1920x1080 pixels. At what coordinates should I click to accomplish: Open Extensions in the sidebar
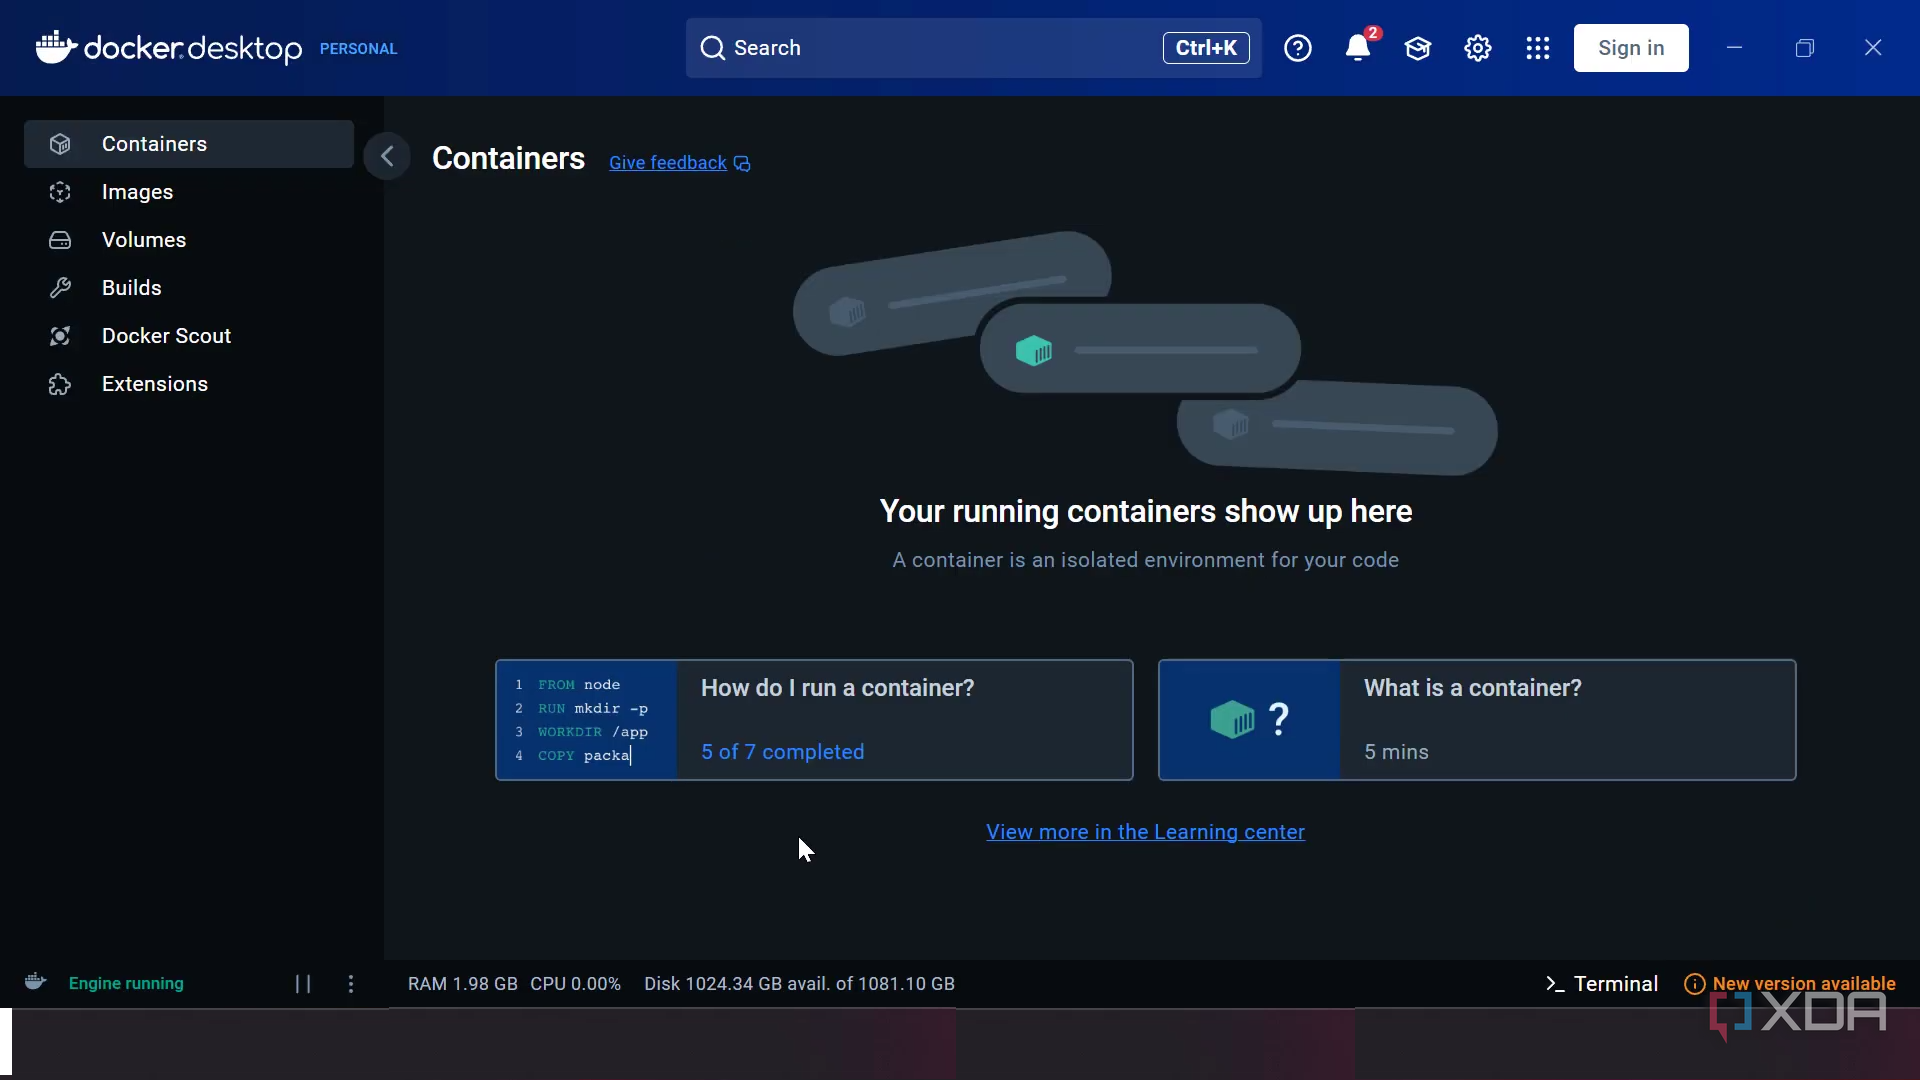tap(189, 384)
